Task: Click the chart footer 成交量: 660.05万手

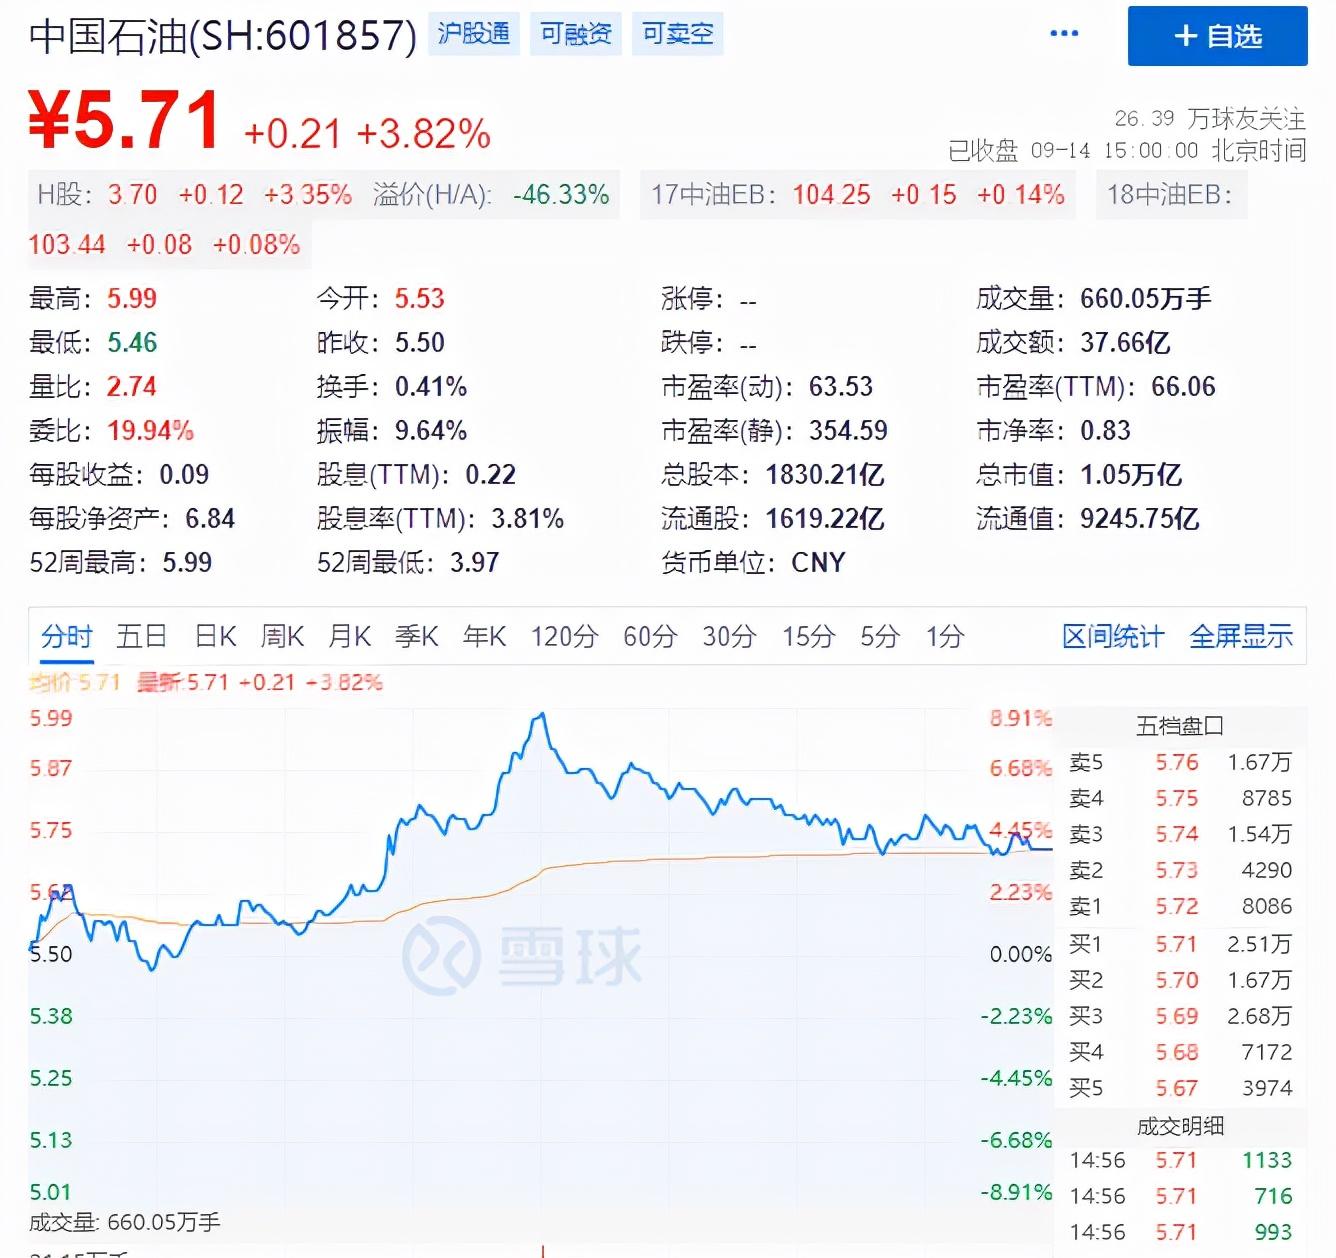Action: pos(125,1222)
